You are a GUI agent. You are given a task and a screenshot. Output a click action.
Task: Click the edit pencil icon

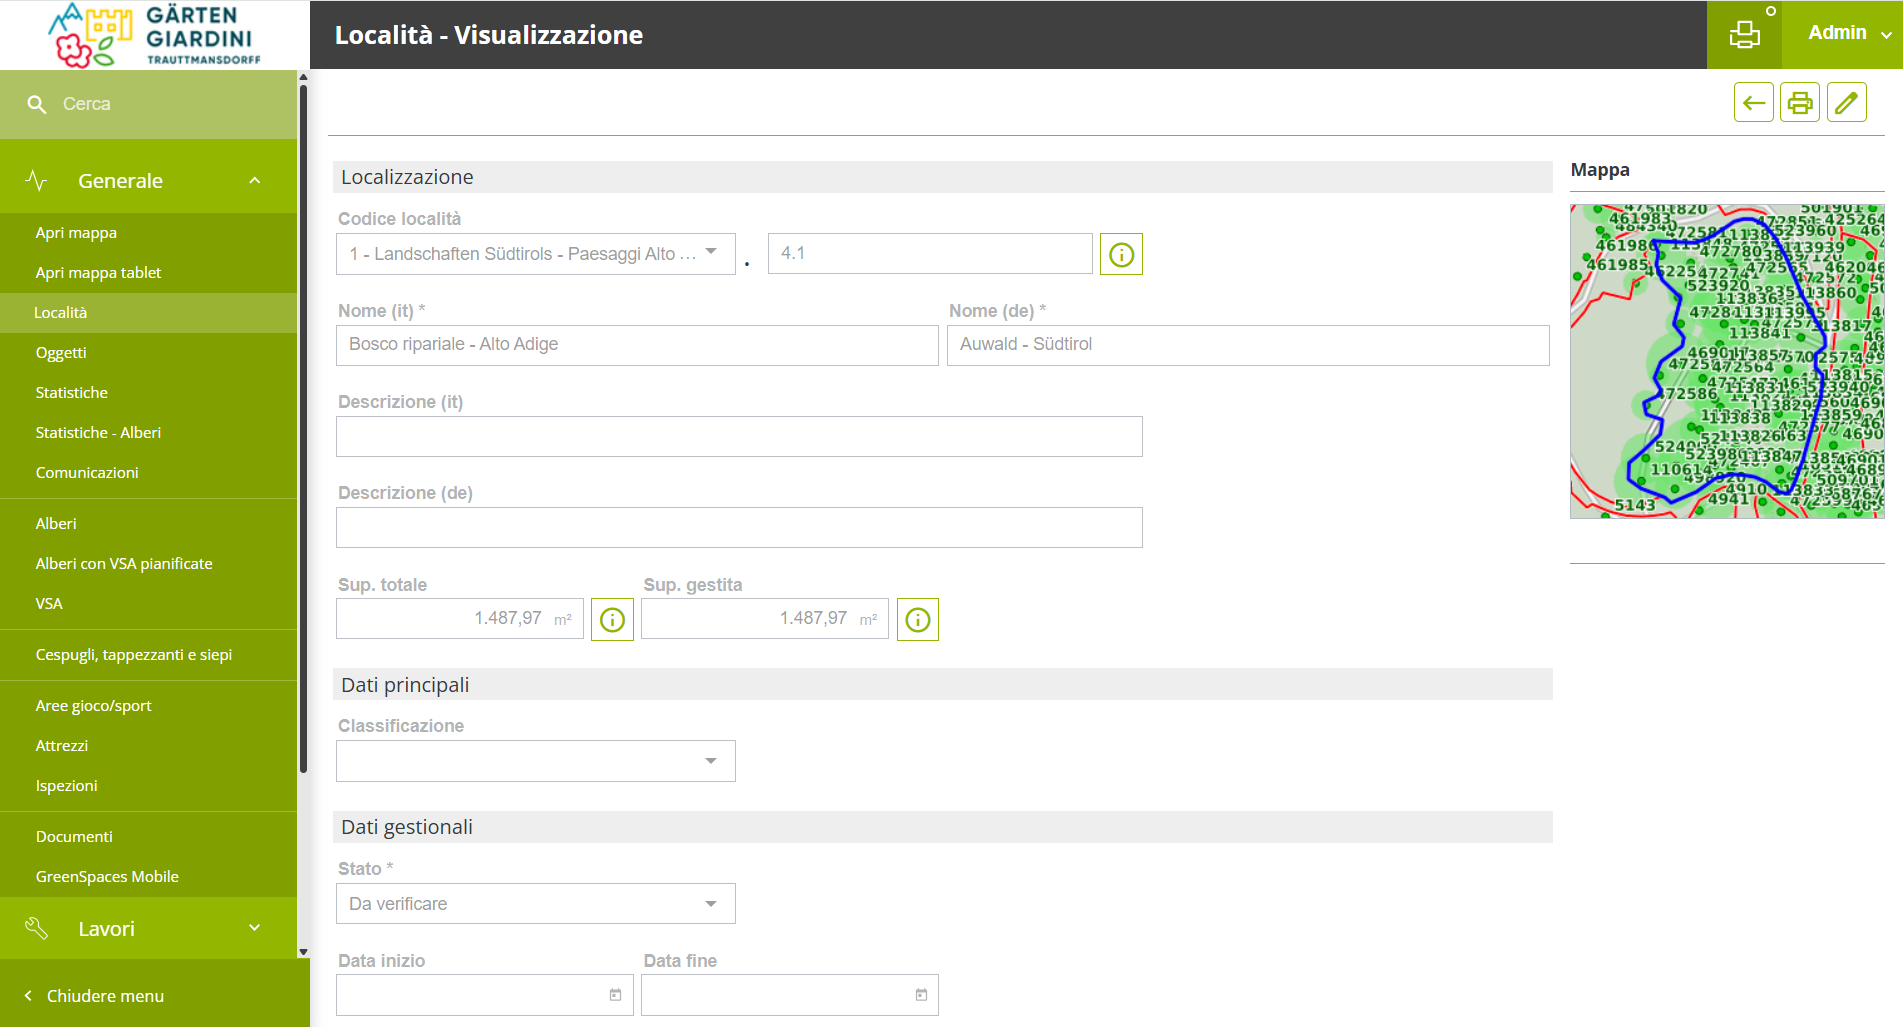tap(1846, 102)
